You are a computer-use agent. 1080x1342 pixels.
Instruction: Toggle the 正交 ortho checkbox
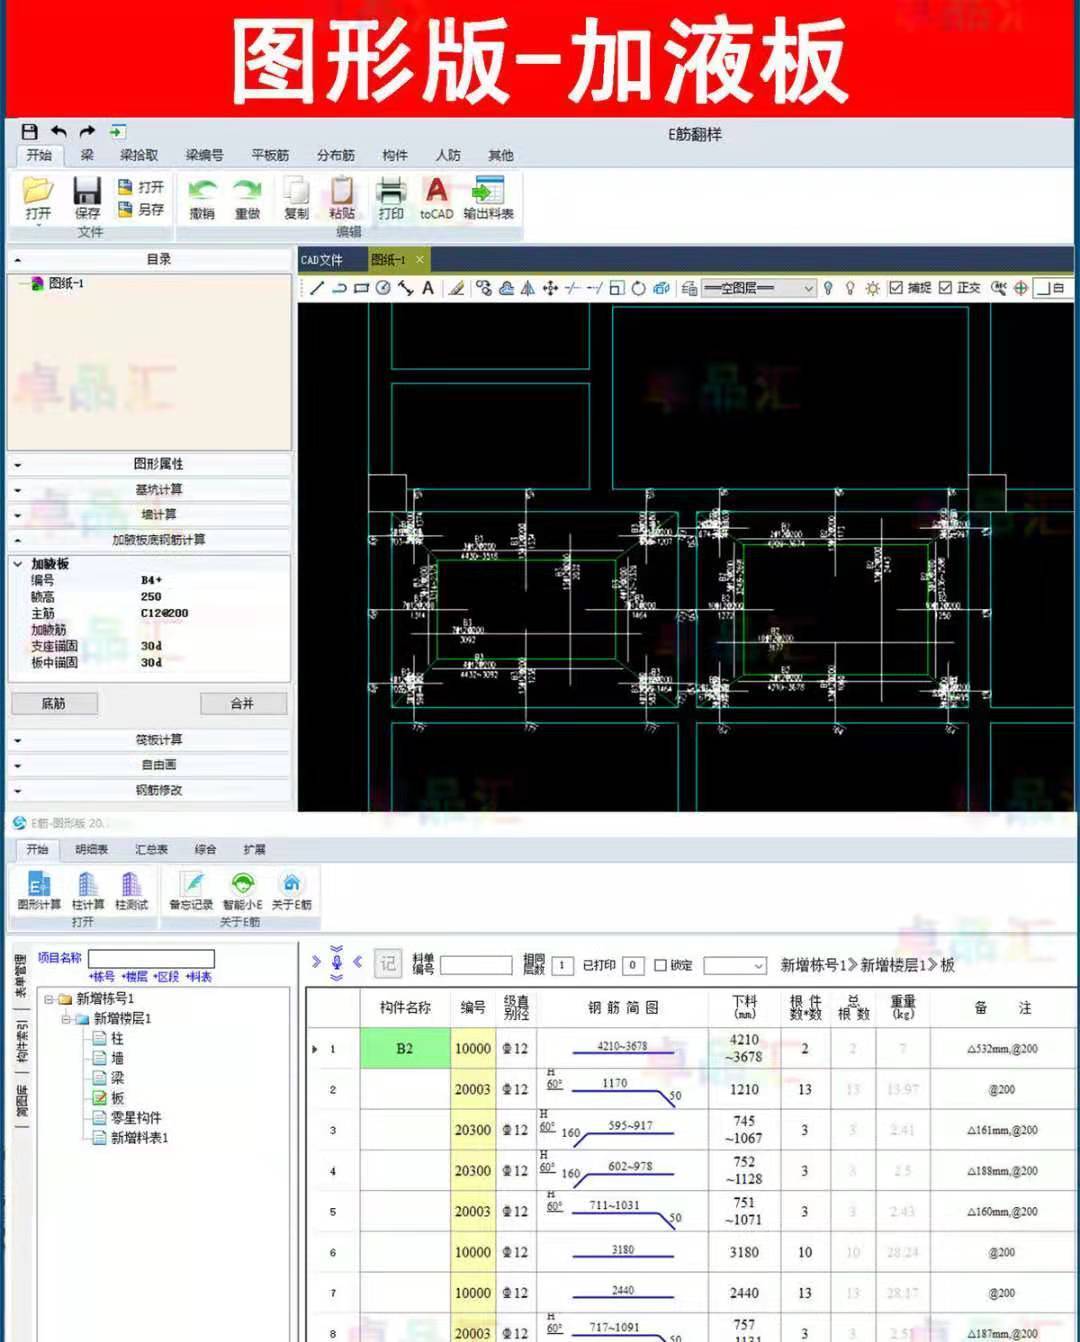click(x=945, y=288)
